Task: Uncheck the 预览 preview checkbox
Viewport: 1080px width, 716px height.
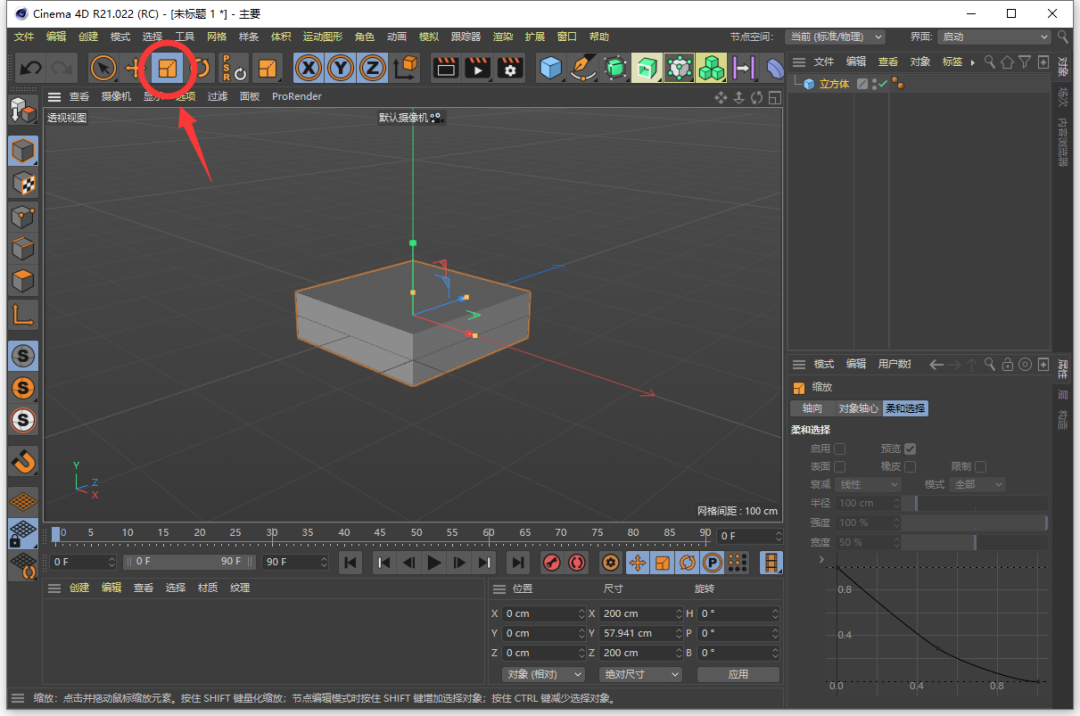Action: coord(910,449)
